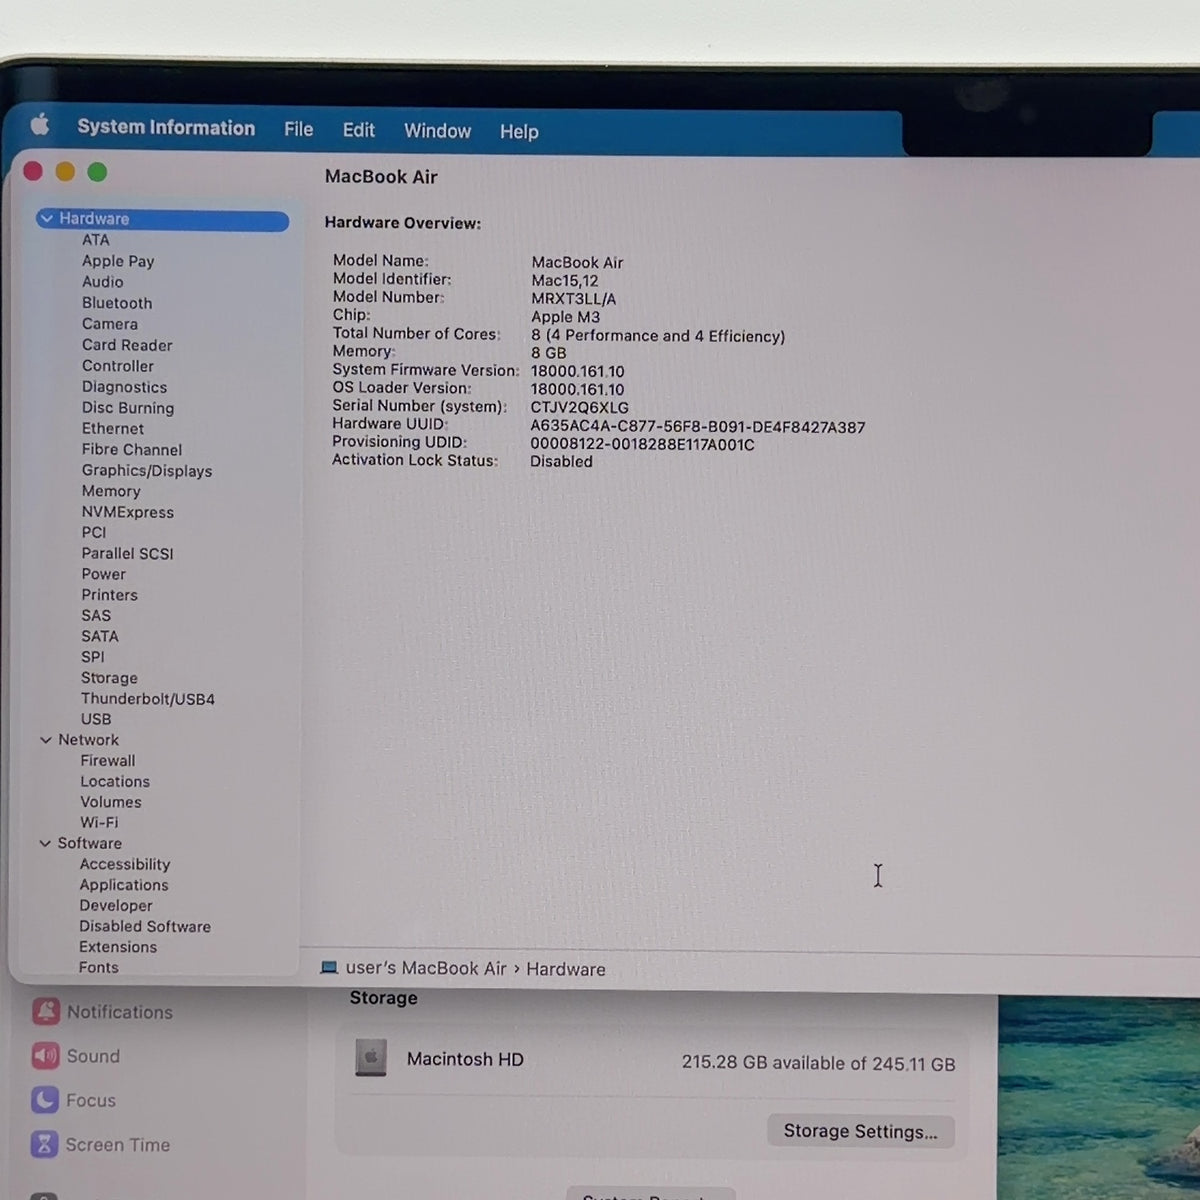Open Notifications in System Settings sidebar
Image resolution: width=1200 pixels, height=1200 pixels.
tap(102, 1012)
